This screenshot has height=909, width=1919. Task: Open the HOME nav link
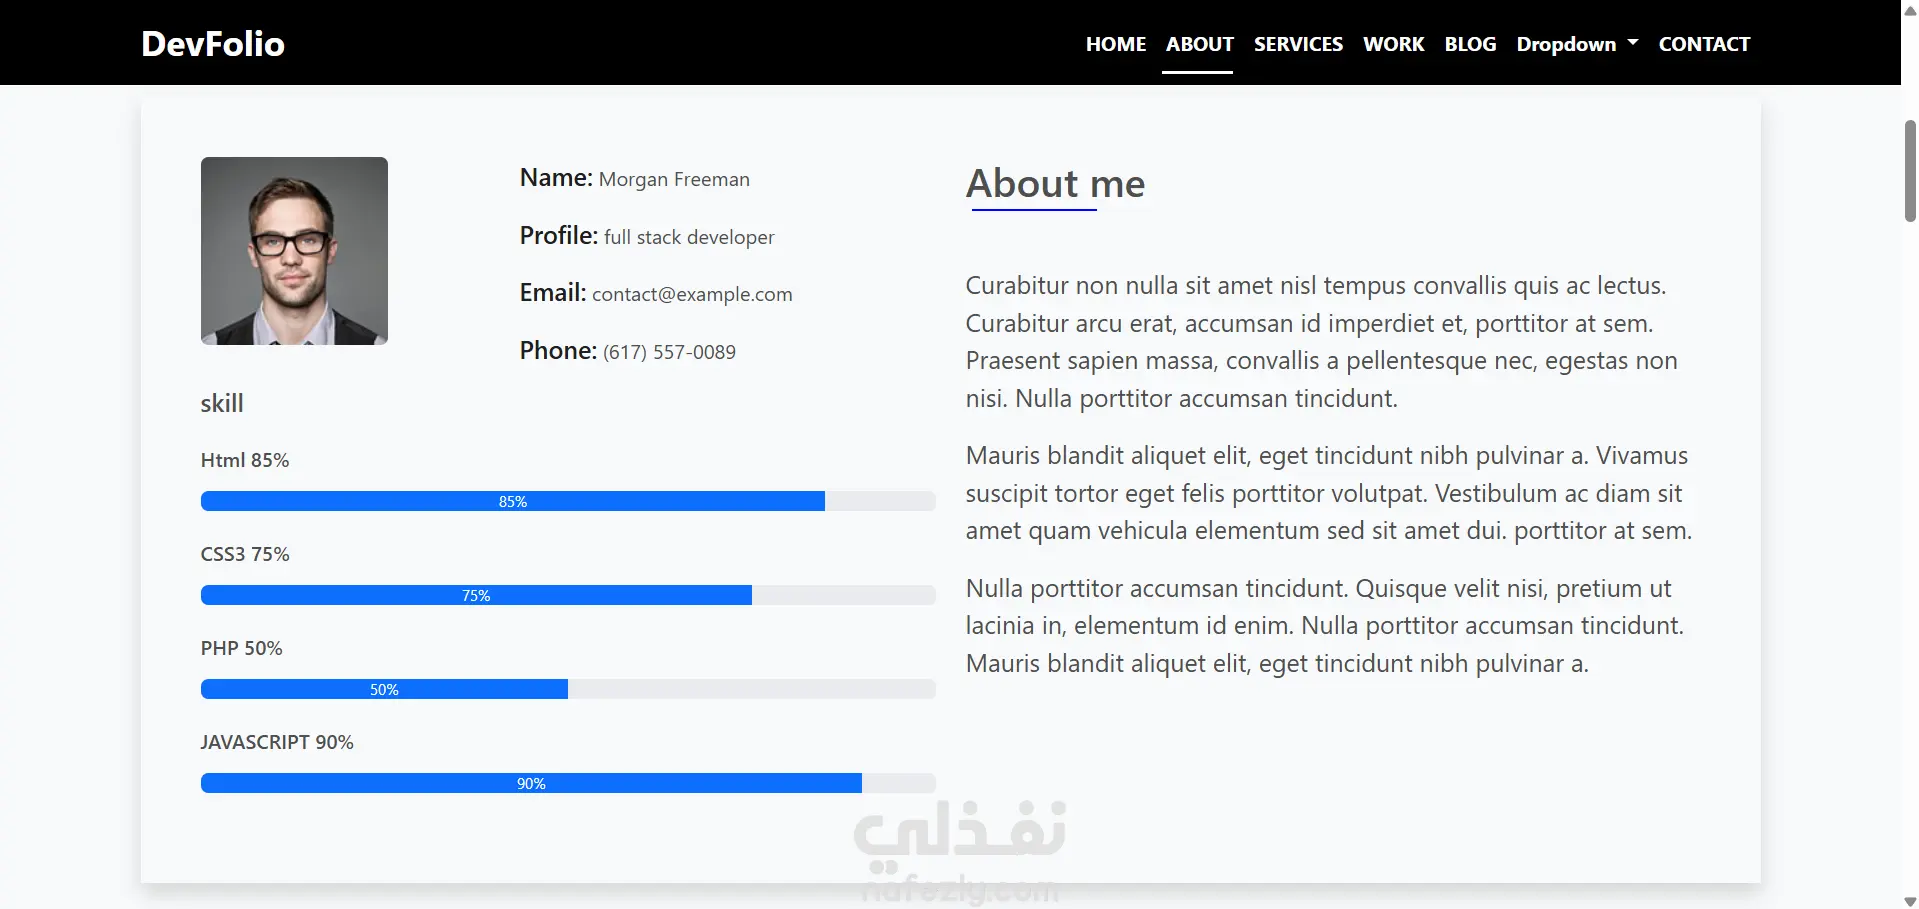[x=1116, y=44]
